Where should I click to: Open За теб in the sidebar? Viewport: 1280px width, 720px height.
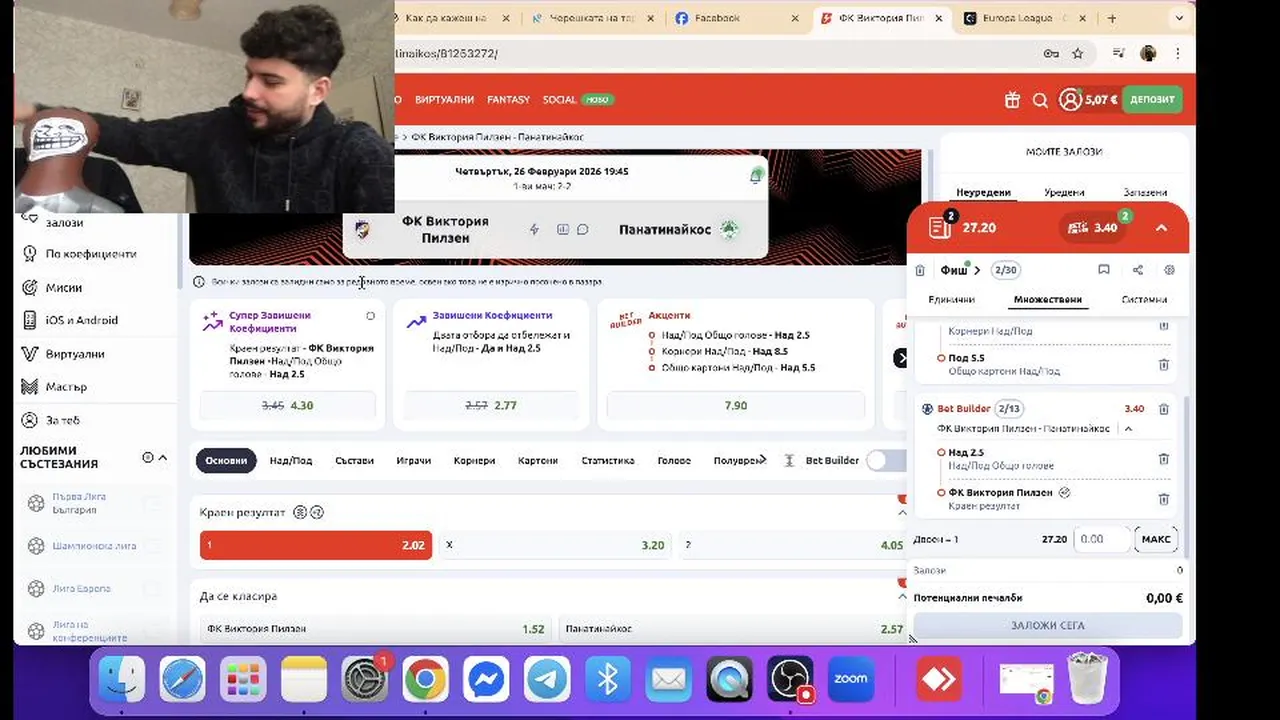(62, 420)
